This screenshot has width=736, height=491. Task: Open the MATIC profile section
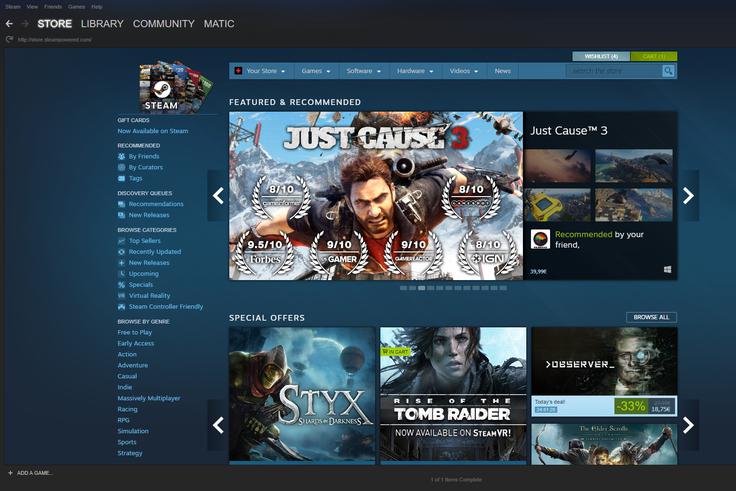click(x=219, y=23)
